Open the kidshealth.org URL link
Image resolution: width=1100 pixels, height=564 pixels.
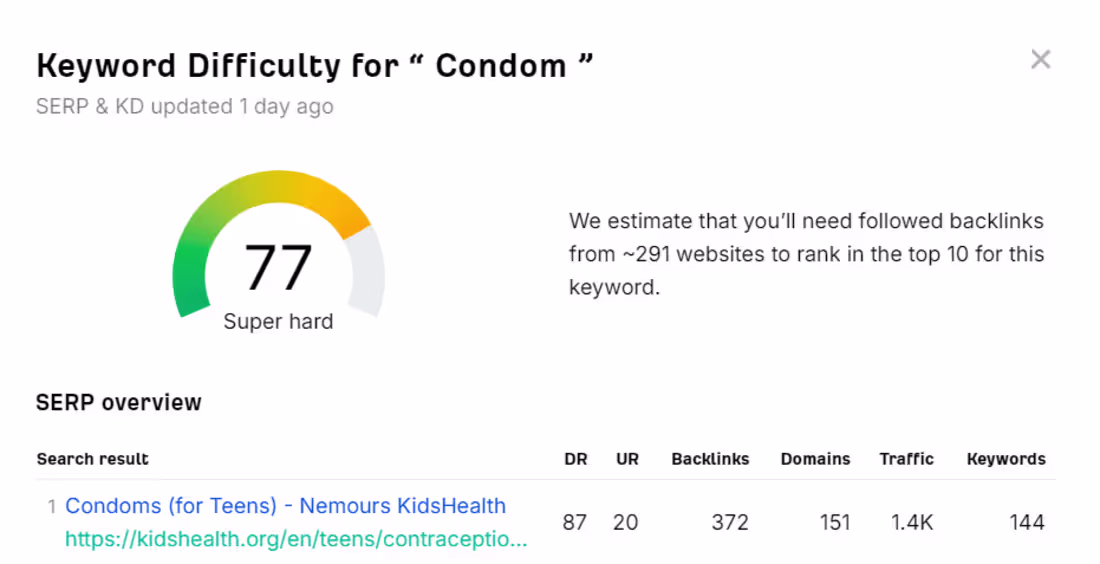pos(295,540)
